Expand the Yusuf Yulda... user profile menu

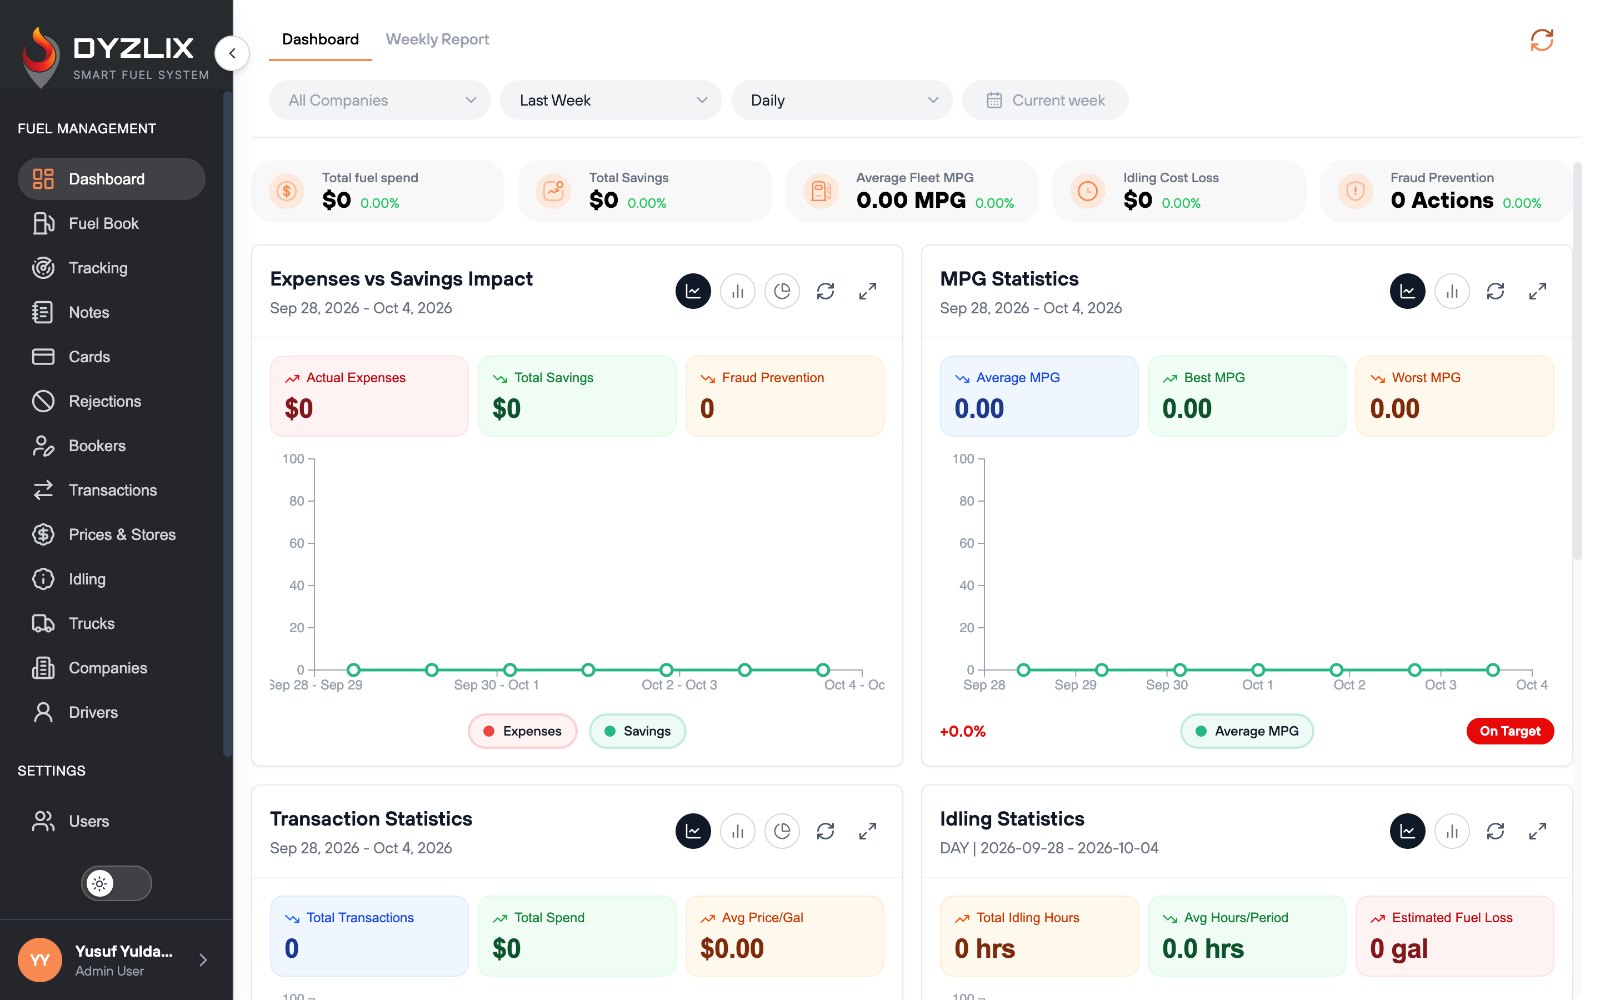[x=116, y=960]
